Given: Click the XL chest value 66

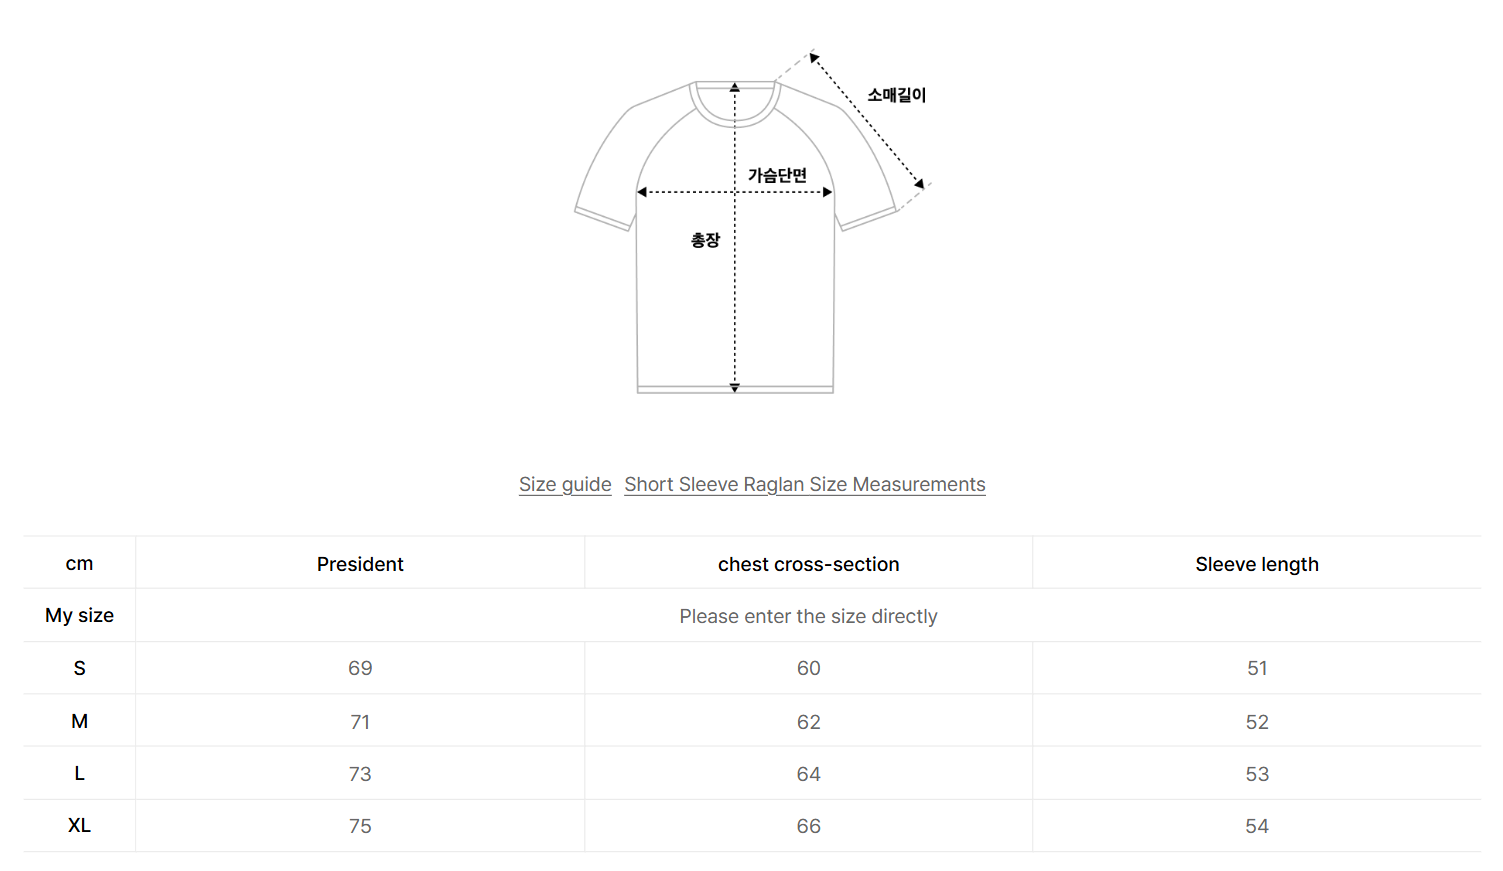Looking at the screenshot, I should click(x=808, y=826).
